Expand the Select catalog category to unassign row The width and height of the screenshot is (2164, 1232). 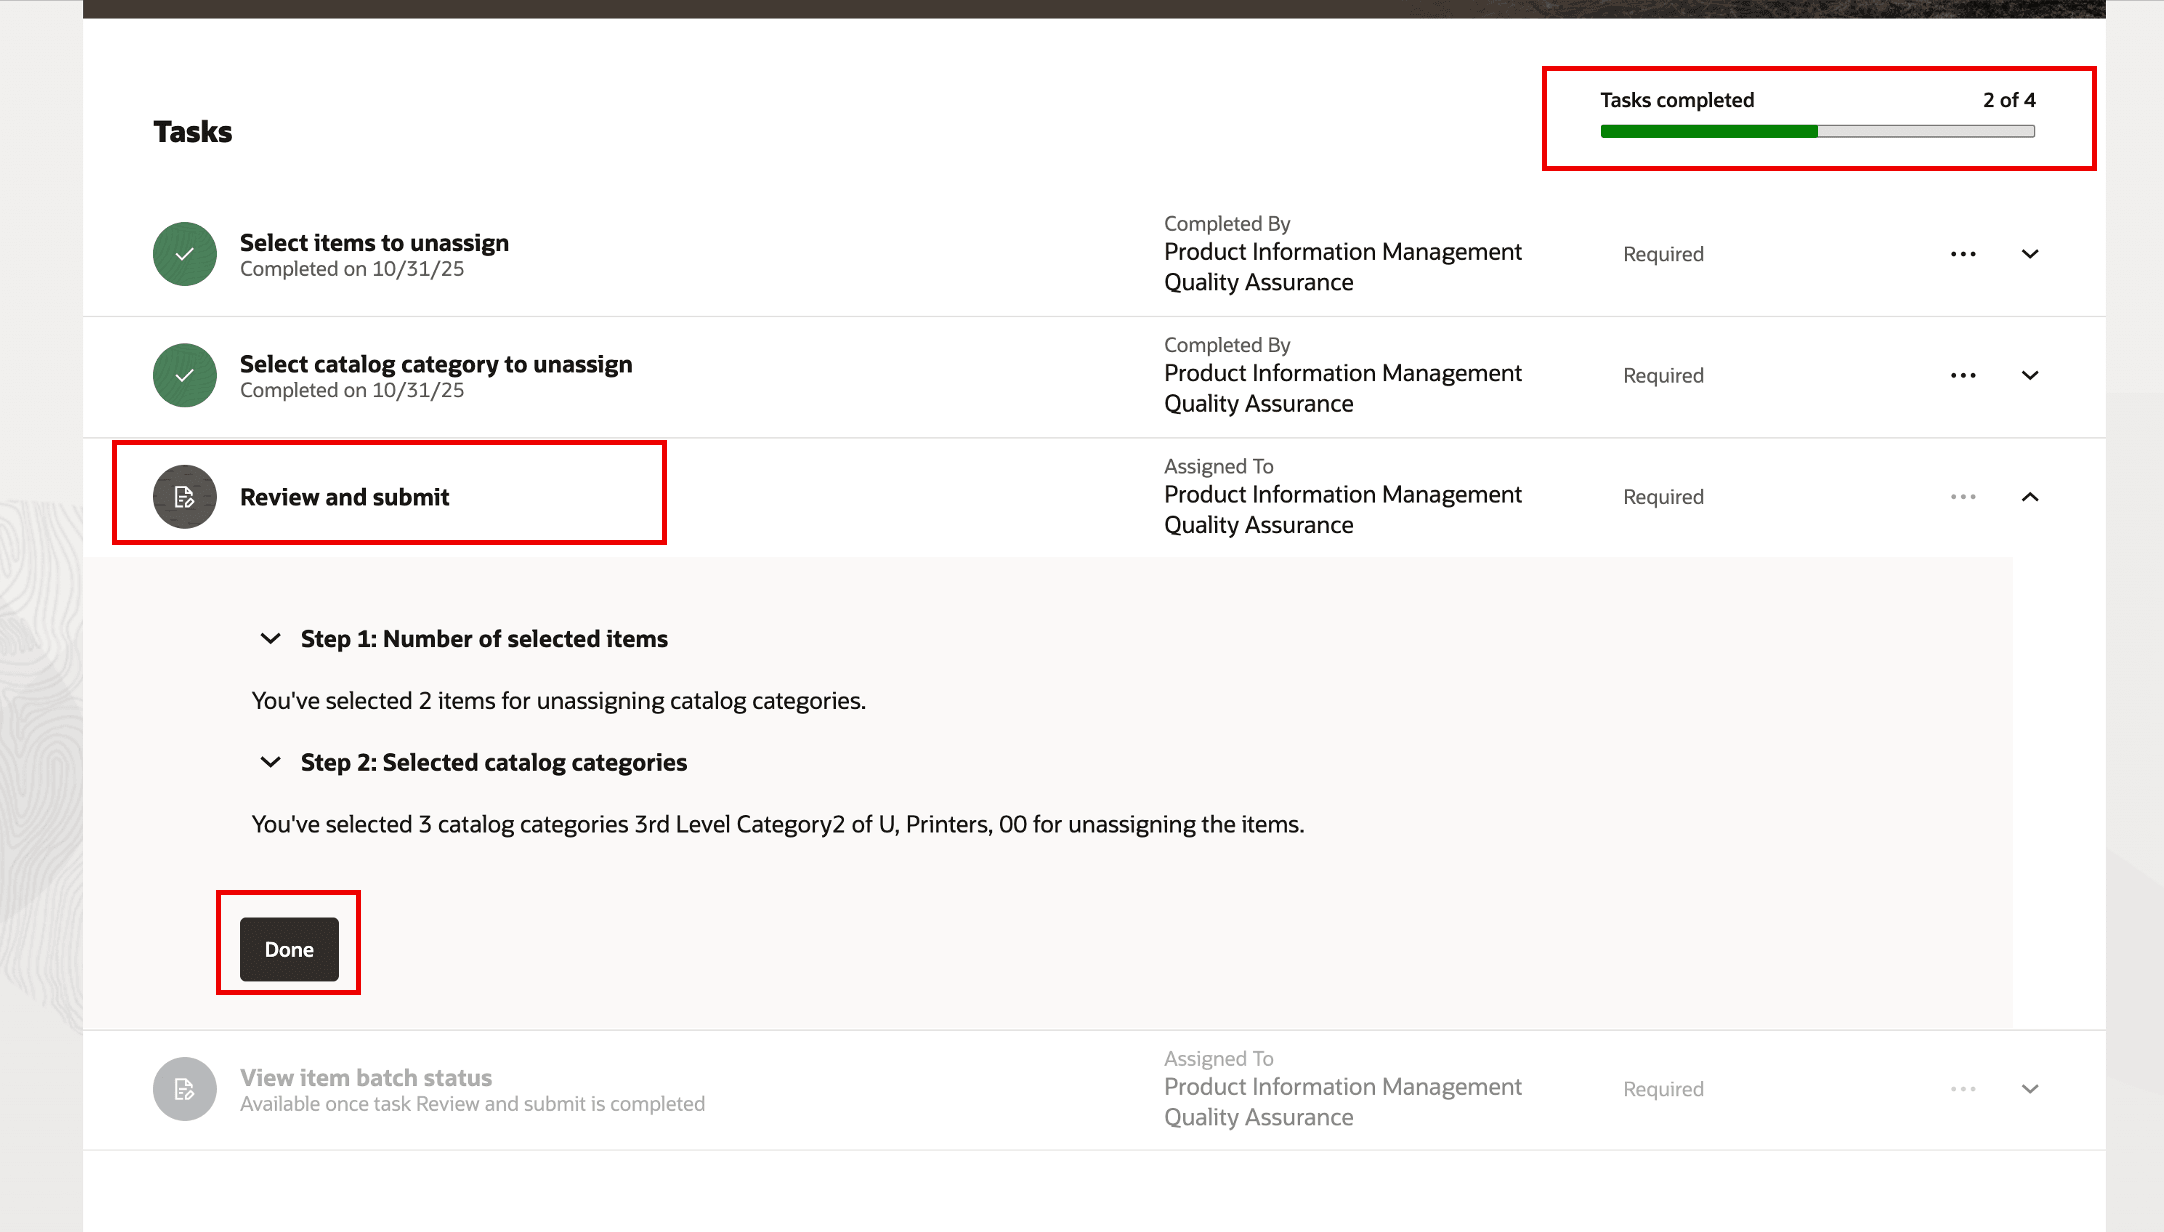[2030, 375]
